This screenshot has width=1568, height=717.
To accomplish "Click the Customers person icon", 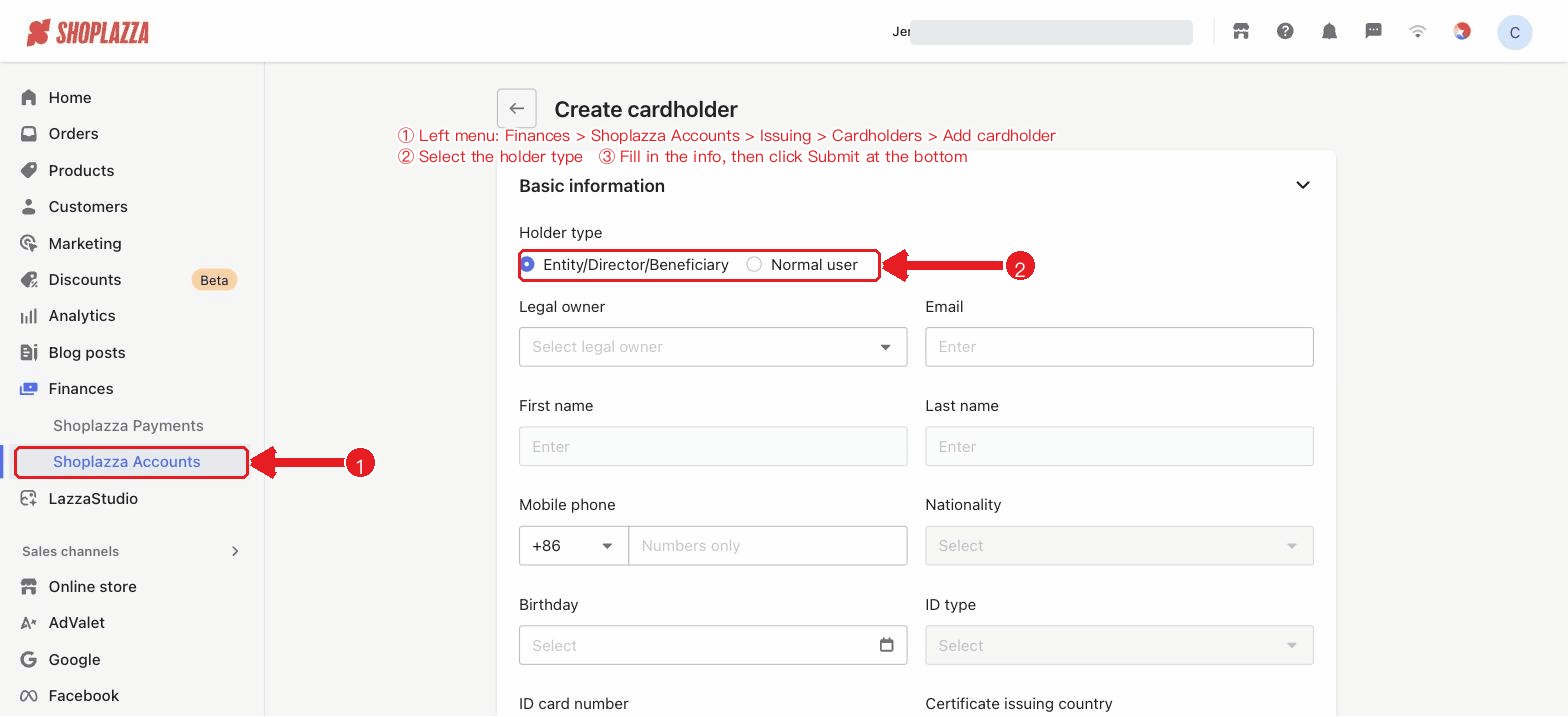I will point(29,206).
